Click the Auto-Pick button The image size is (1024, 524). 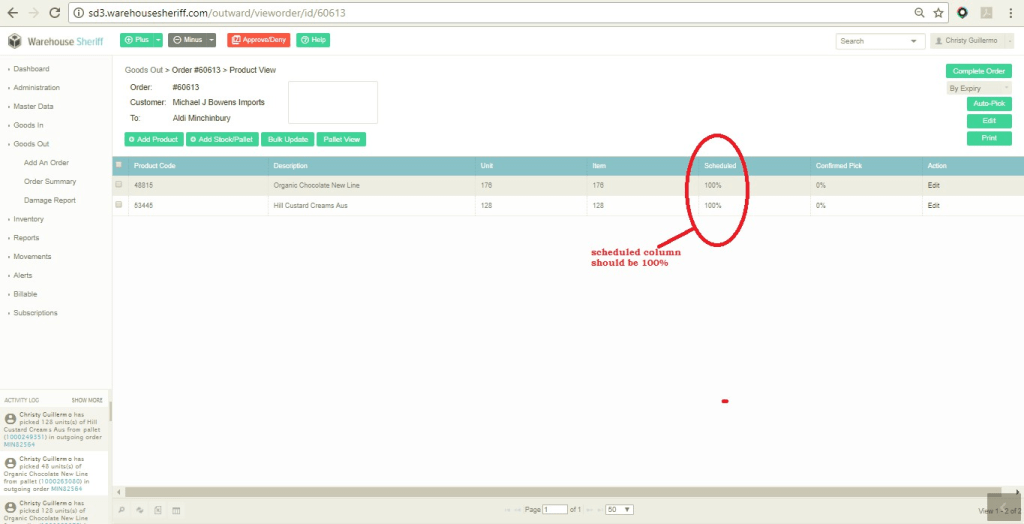click(x=989, y=104)
